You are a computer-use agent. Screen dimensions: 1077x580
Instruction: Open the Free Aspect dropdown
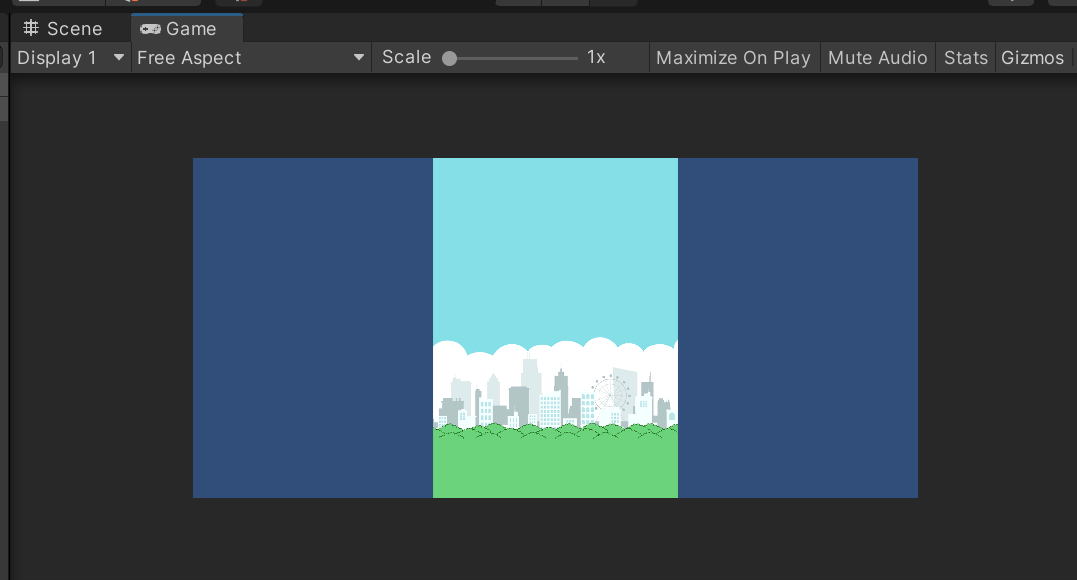[x=251, y=58]
